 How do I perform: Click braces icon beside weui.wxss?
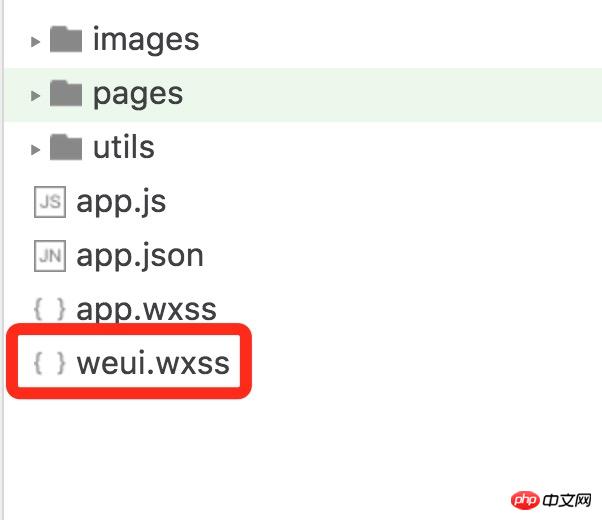[50, 363]
